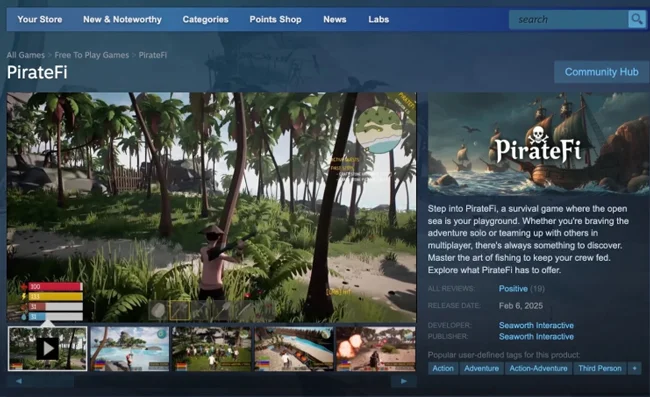Image resolution: width=650 pixels, height=397 pixels.
Task: Open the Your Store menu
Action: coord(40,19)
